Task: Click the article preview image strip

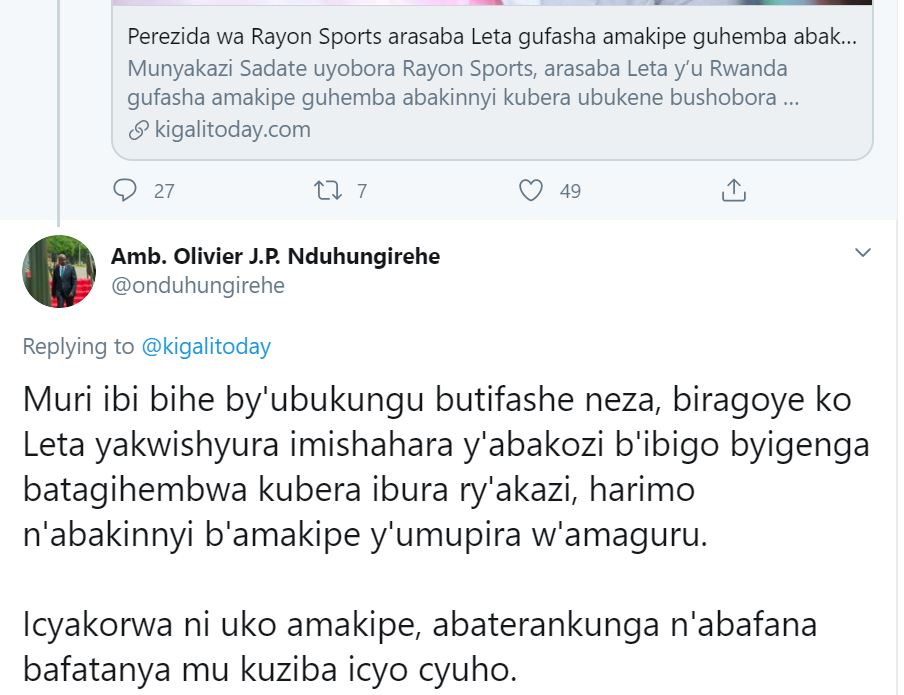Action: click(492, 3)
